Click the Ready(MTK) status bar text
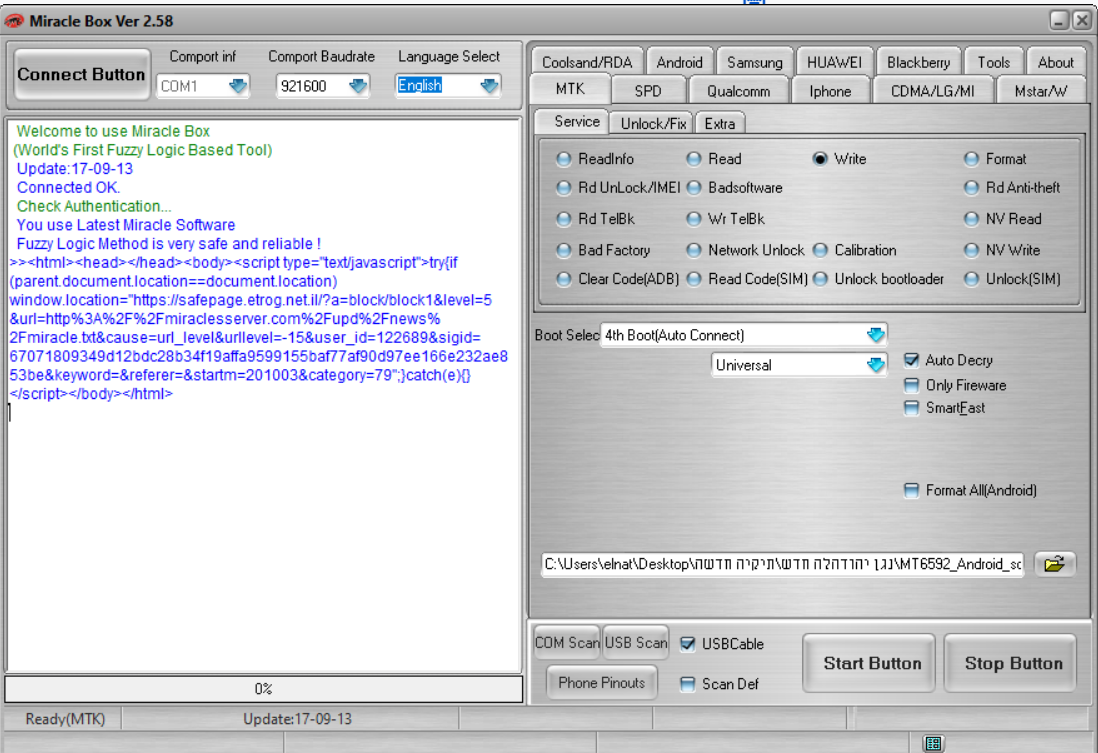 pos(65,719)
